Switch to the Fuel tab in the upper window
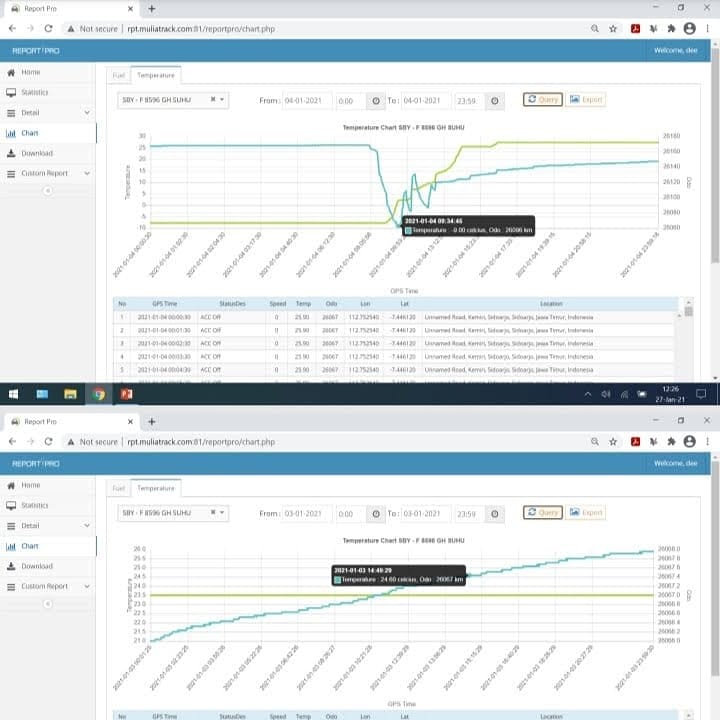This screenshot has width=720, height=720. [x=118, y=75]
